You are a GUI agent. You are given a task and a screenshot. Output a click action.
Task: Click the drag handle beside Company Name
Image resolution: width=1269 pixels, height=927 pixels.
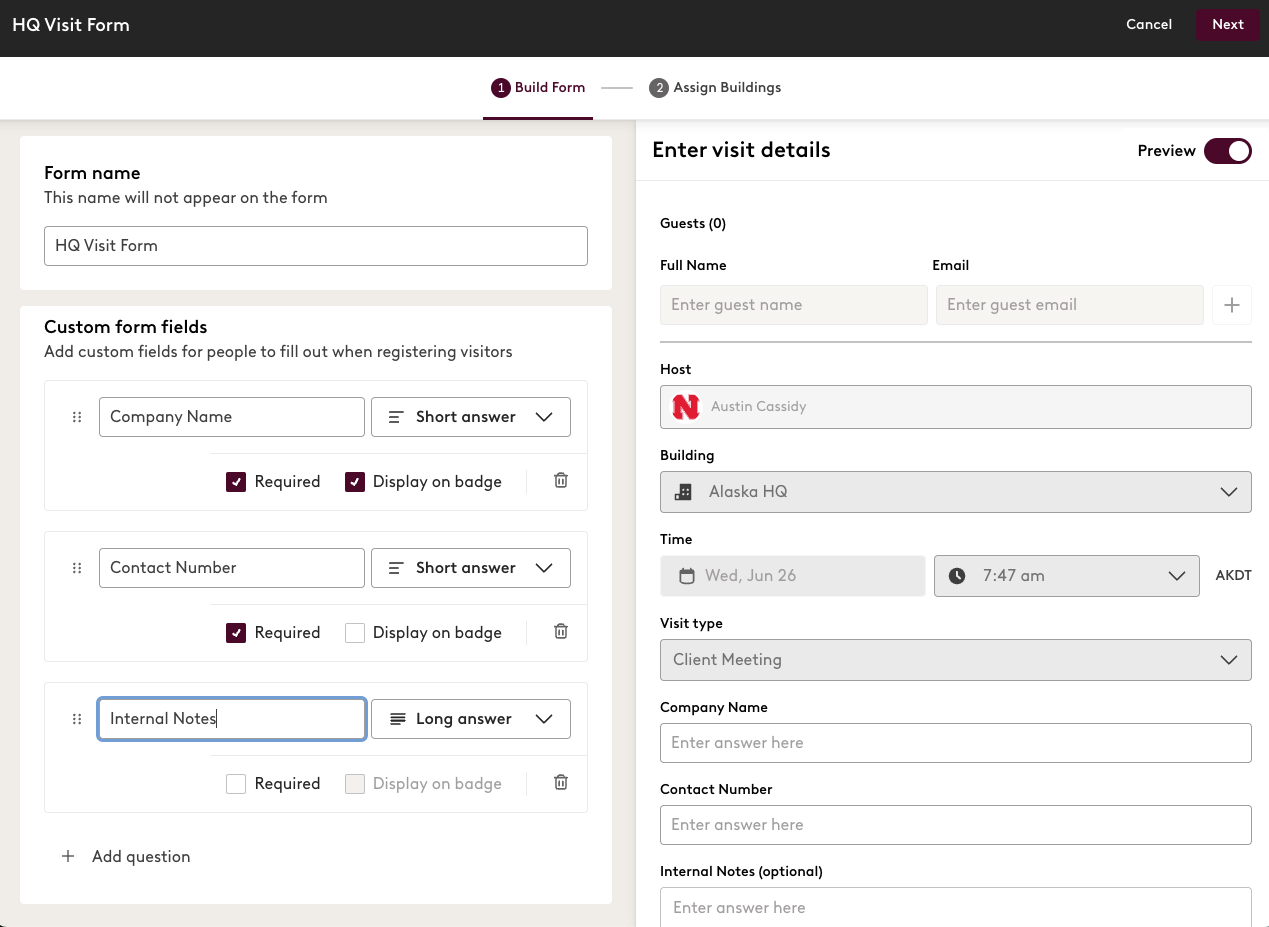[x=77, y=417]
